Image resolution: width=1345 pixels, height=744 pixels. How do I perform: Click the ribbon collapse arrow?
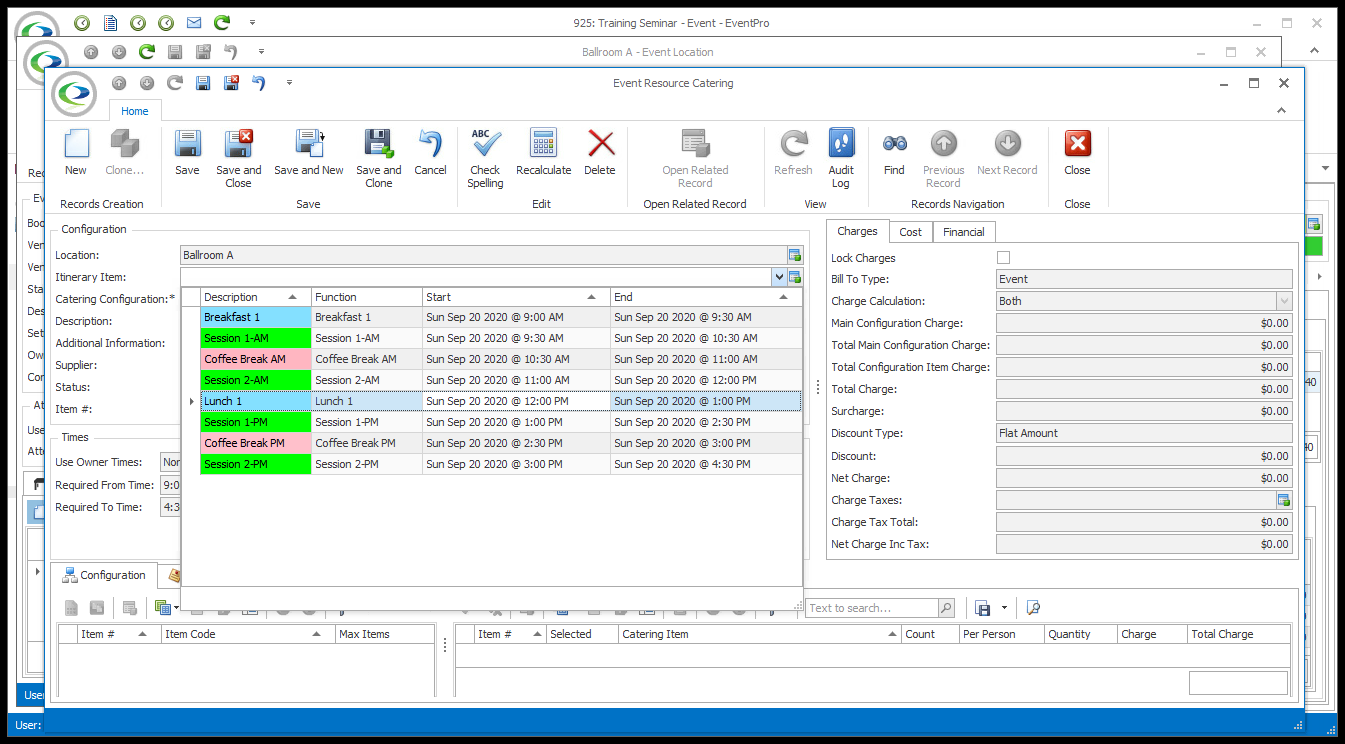pos(1284,111)
